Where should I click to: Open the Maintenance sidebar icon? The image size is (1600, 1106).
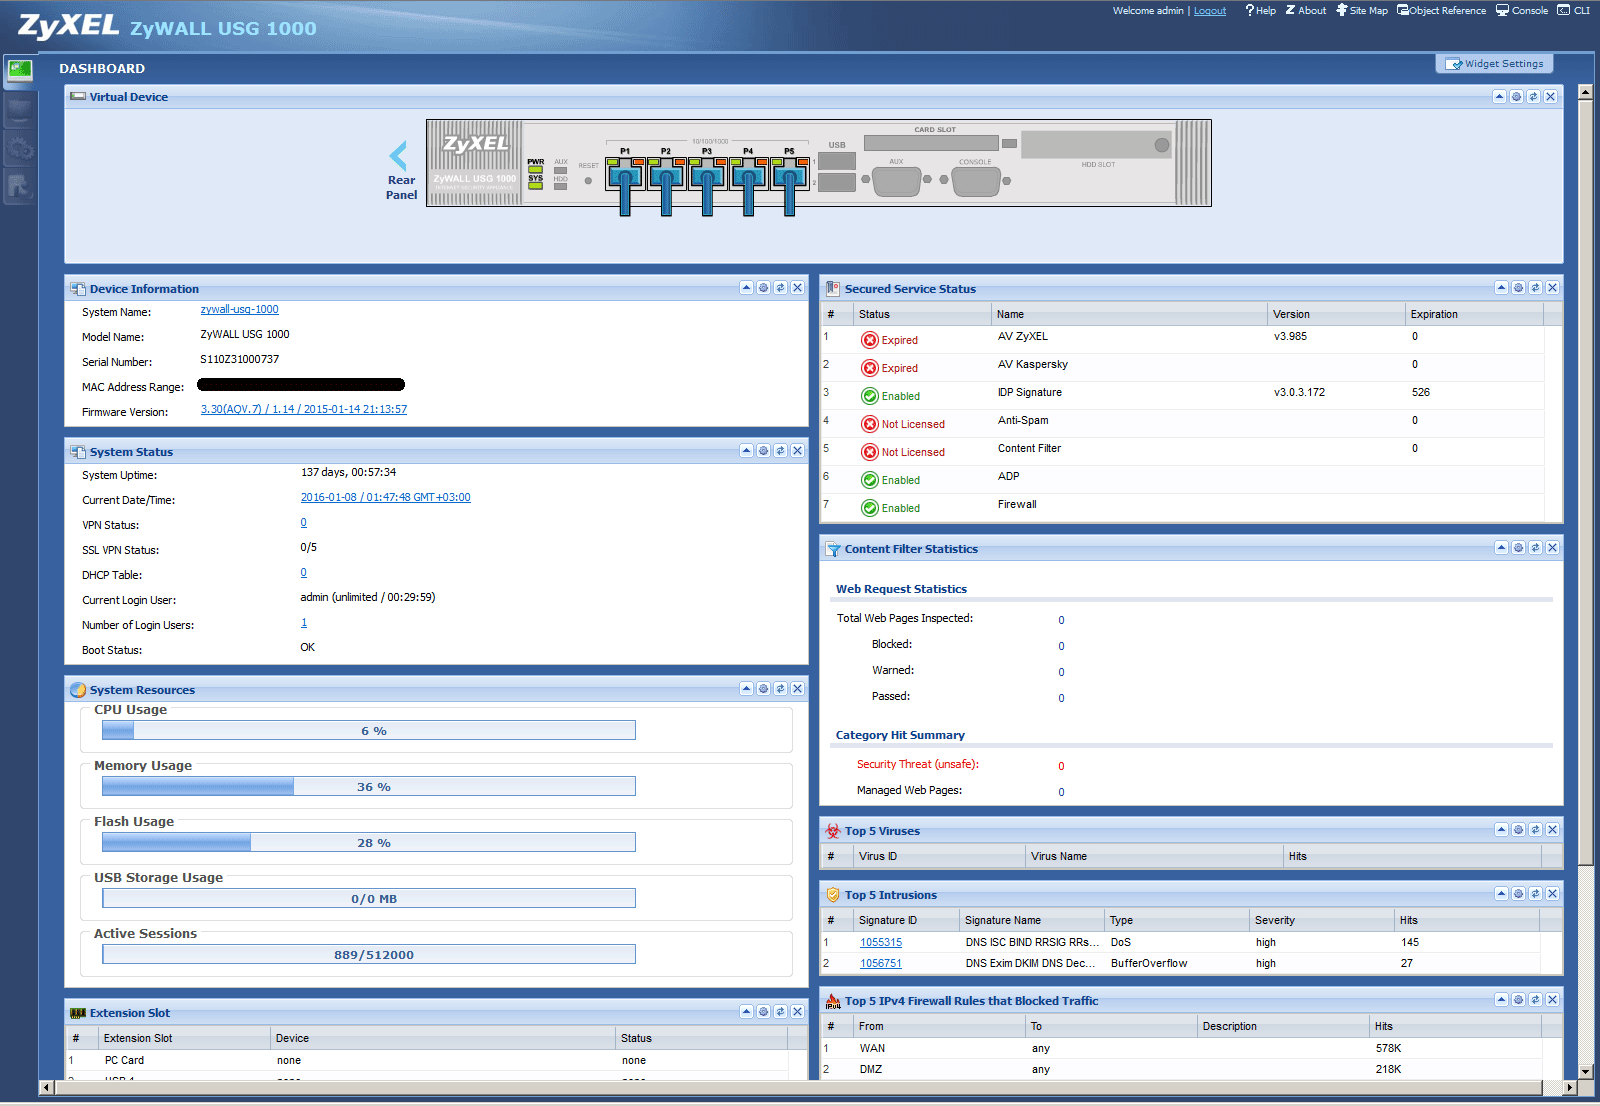(20, 186)
